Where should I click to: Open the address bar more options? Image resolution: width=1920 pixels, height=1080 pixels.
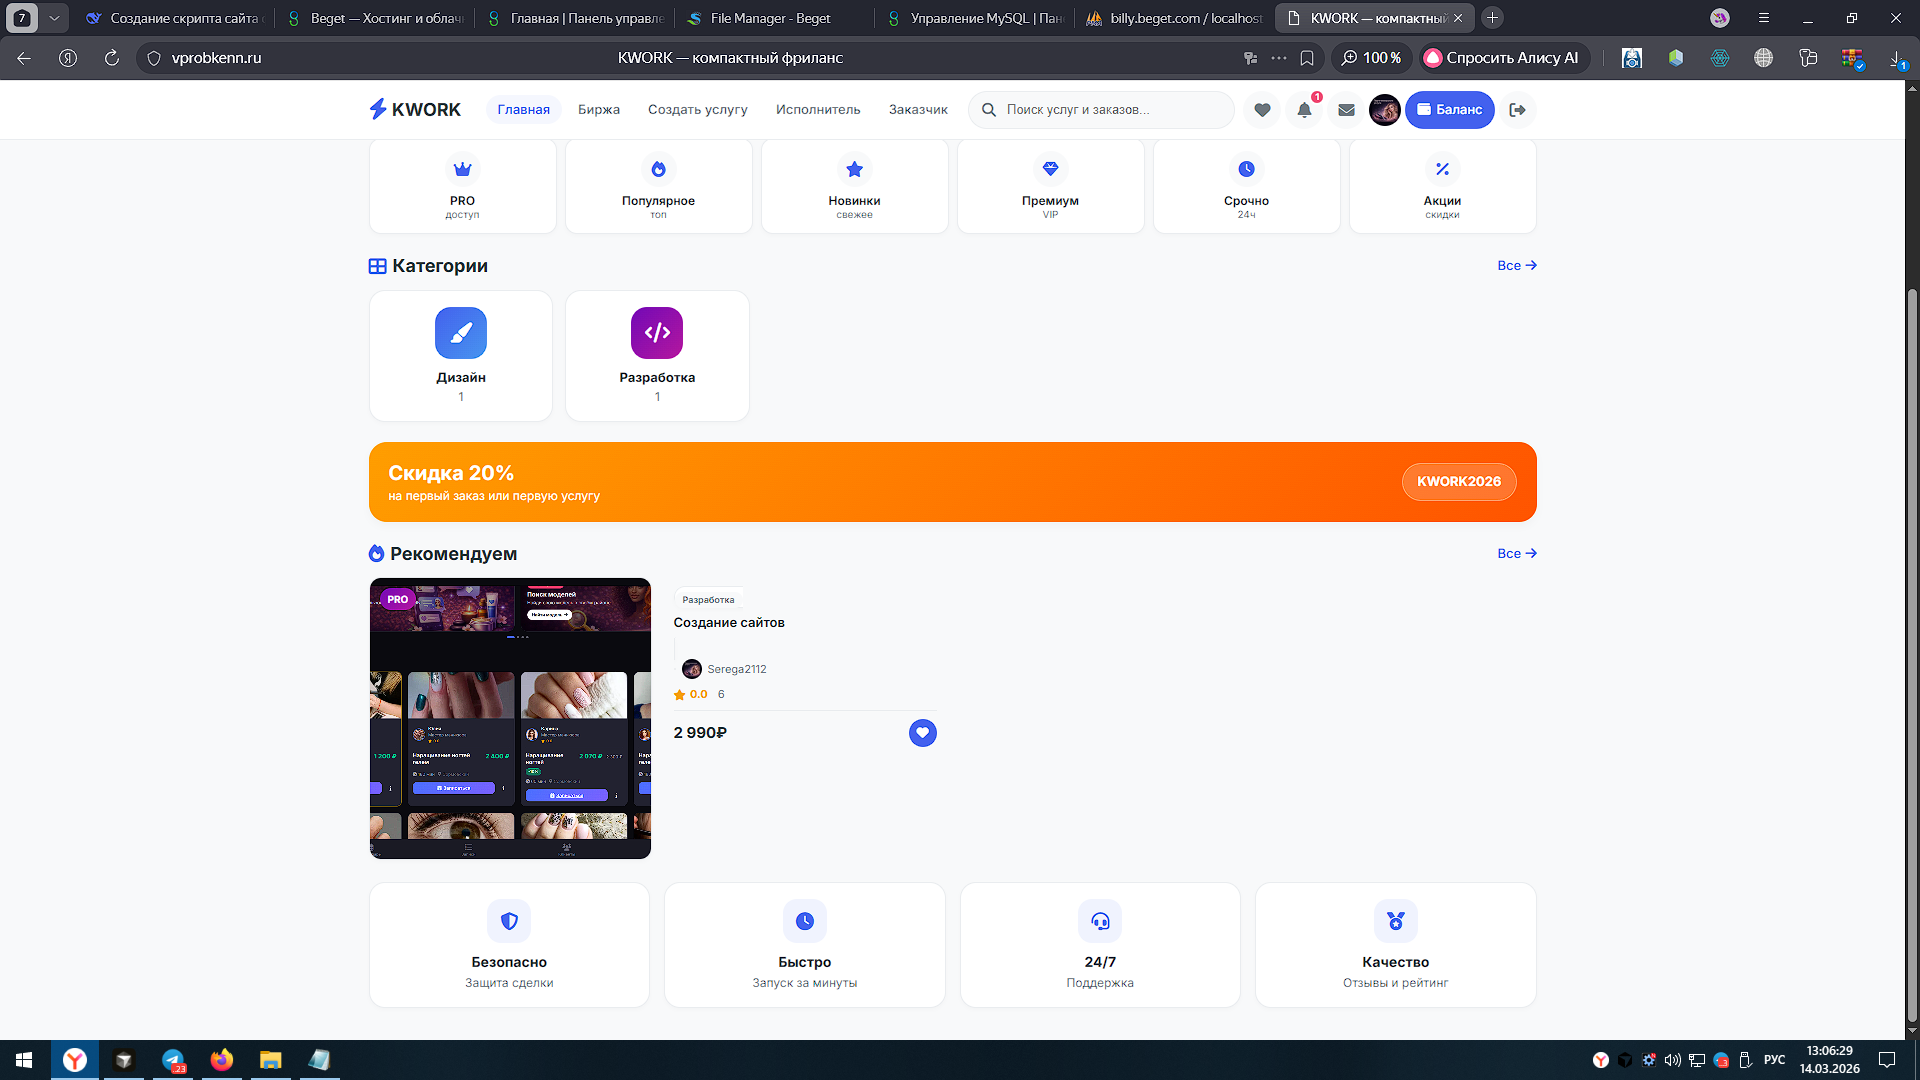[1279, 58]
